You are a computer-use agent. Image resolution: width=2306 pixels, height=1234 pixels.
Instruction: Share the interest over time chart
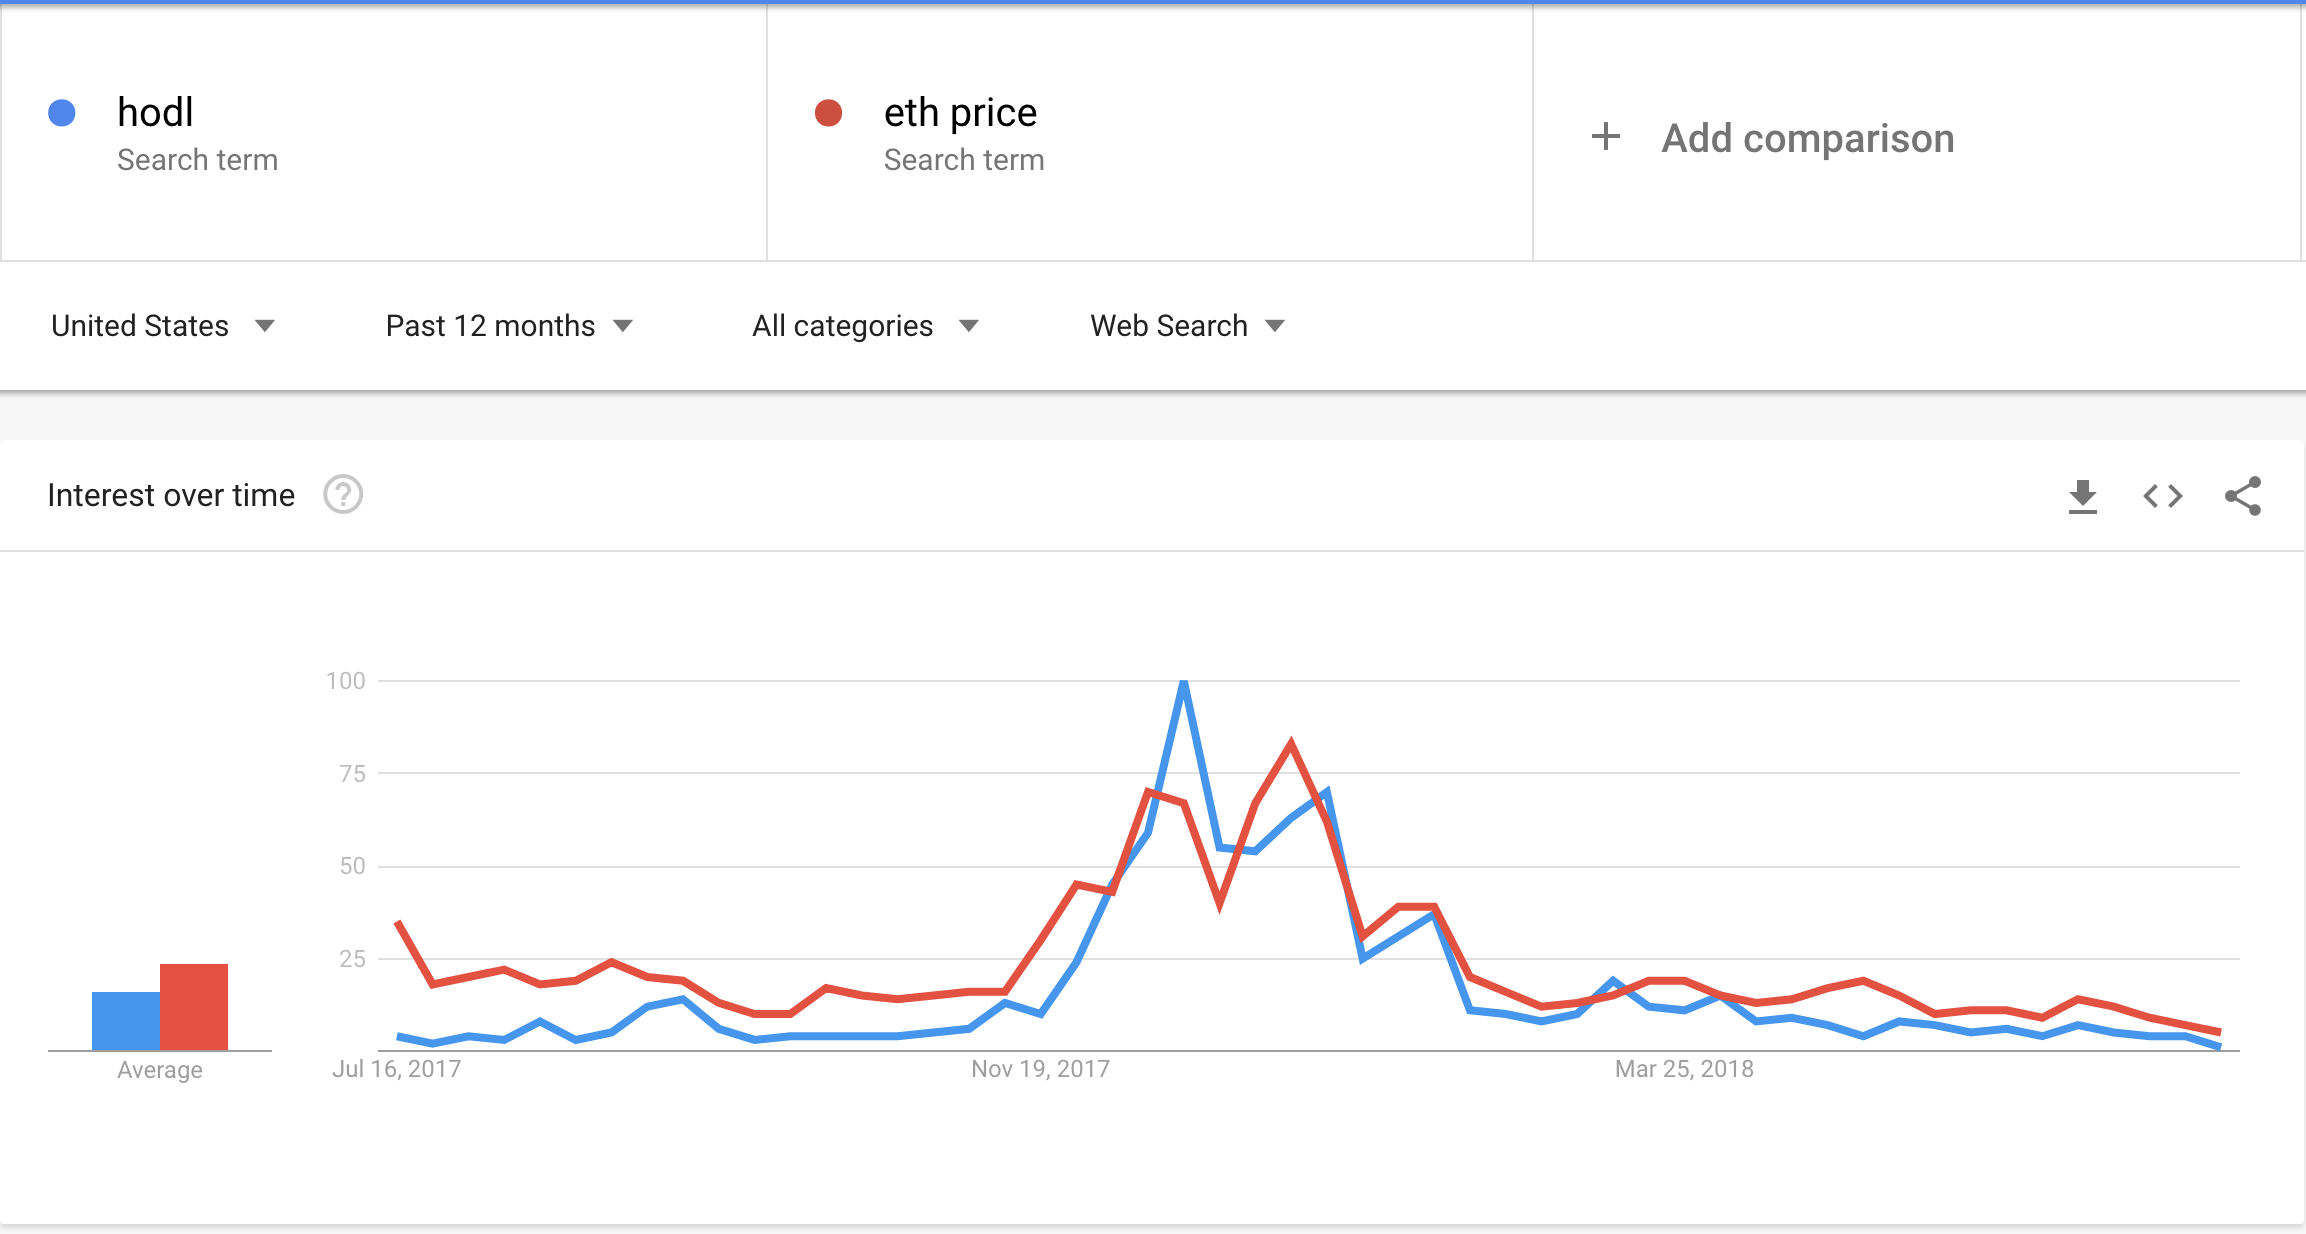pyautogui.click(x=2243, y=496)
